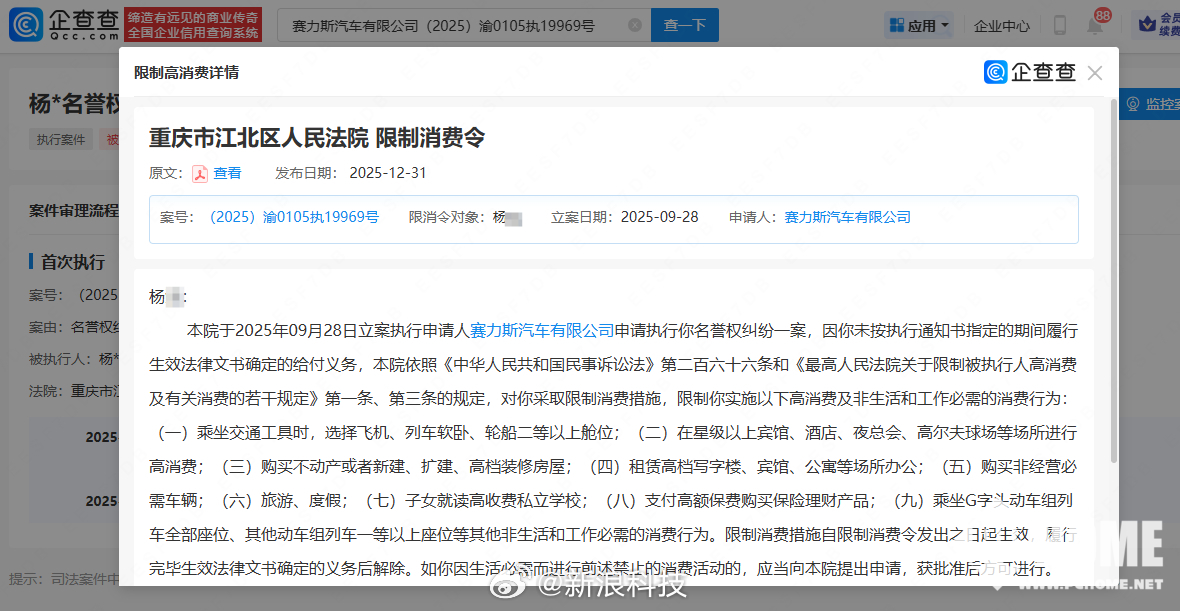Screen dimensions: 1180x611
Task: Clear the search box with the X icon
Action: click(634, 26)
